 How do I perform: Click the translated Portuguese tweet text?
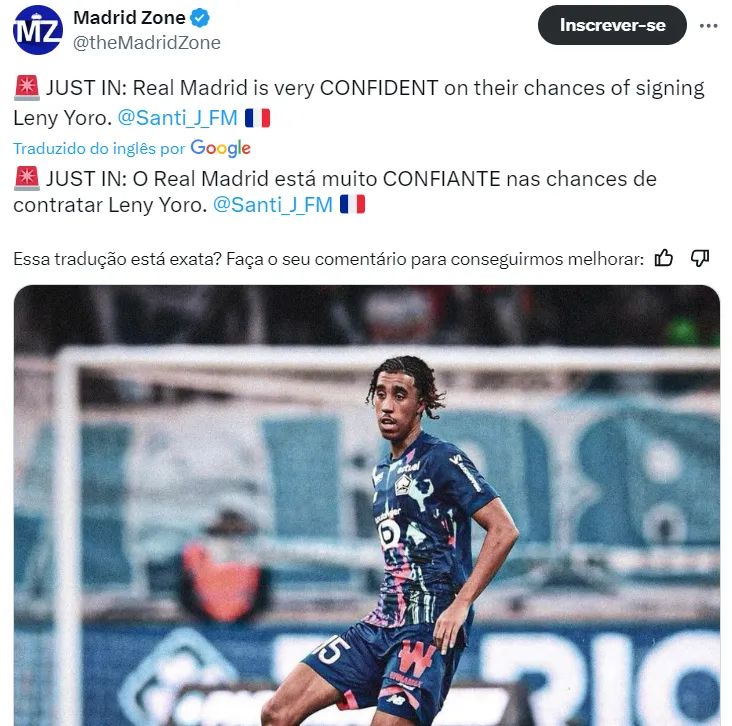point(335,191)
